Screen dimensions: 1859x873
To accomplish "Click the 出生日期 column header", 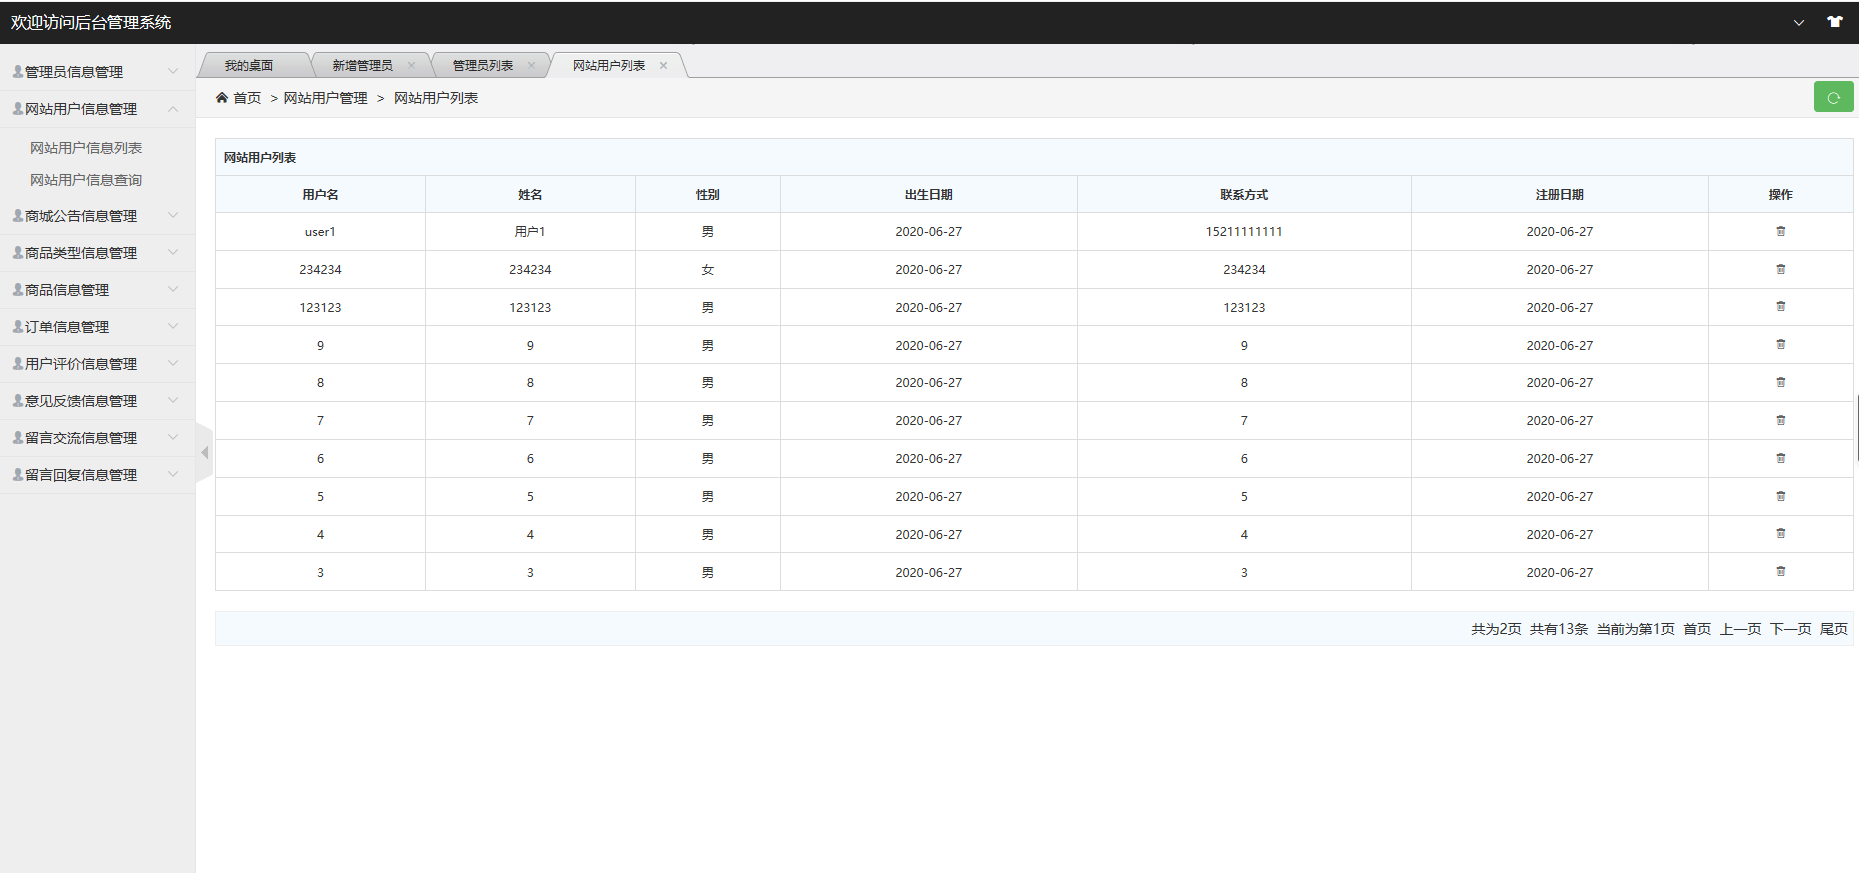I will 929,195.
